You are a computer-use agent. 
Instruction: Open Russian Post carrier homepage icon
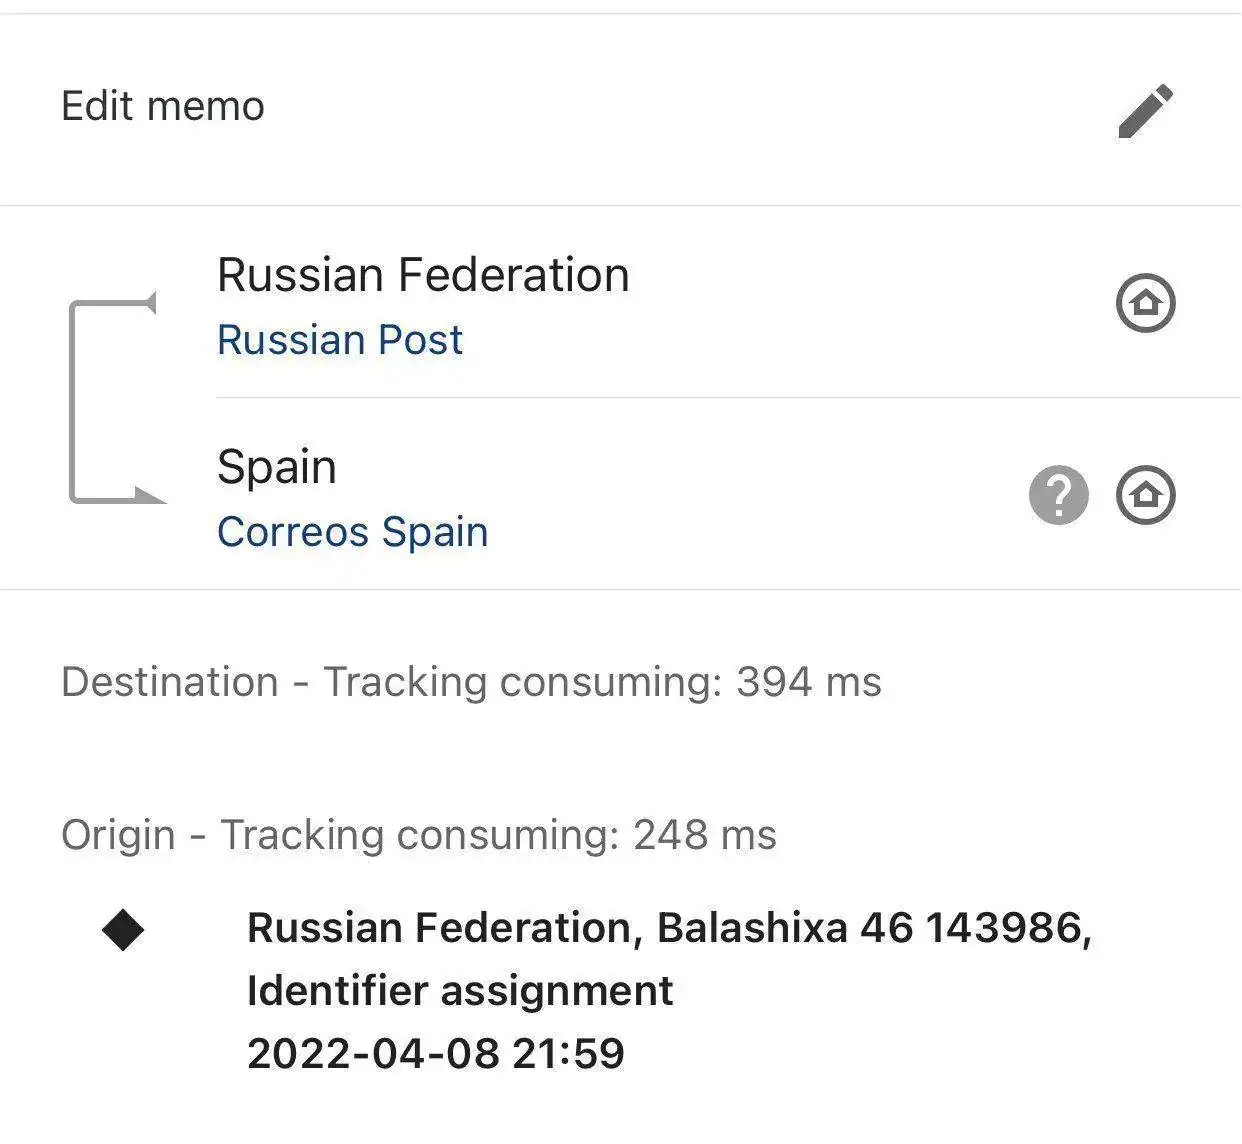(x=1145, y=302)
